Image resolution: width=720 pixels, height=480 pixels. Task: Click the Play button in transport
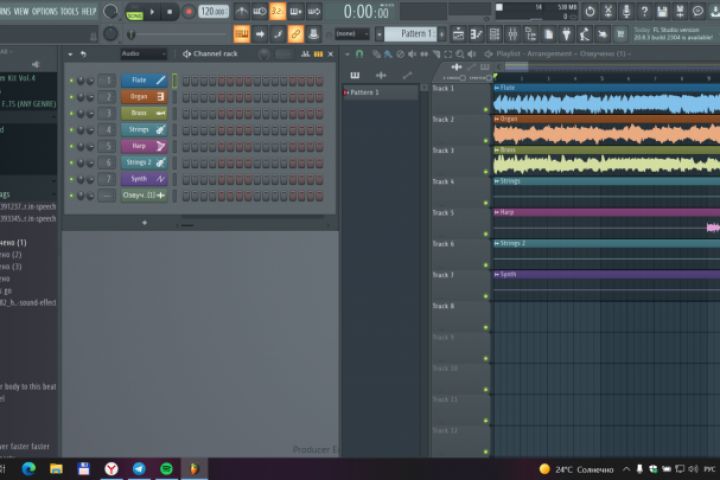click(x=152, y=12)
